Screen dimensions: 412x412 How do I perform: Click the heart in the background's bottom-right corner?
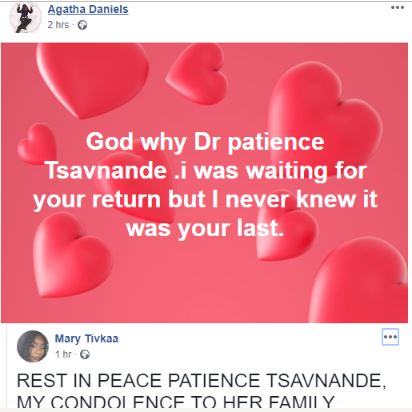(x=360, y=280)
